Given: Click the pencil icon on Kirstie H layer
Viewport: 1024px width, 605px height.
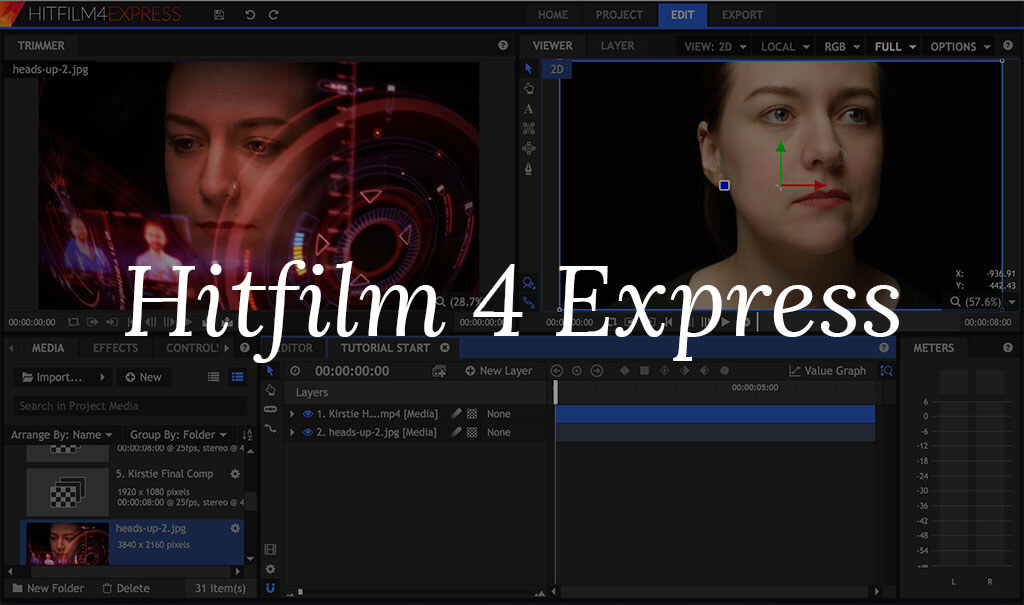Looking at the screenshot, I should (456, 414).
